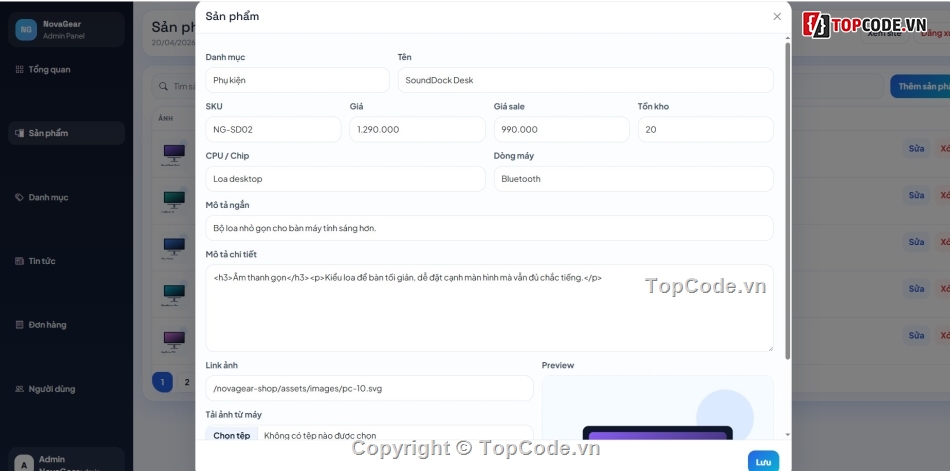
Task: Click the Tin tức news icon
Action: 19,261
